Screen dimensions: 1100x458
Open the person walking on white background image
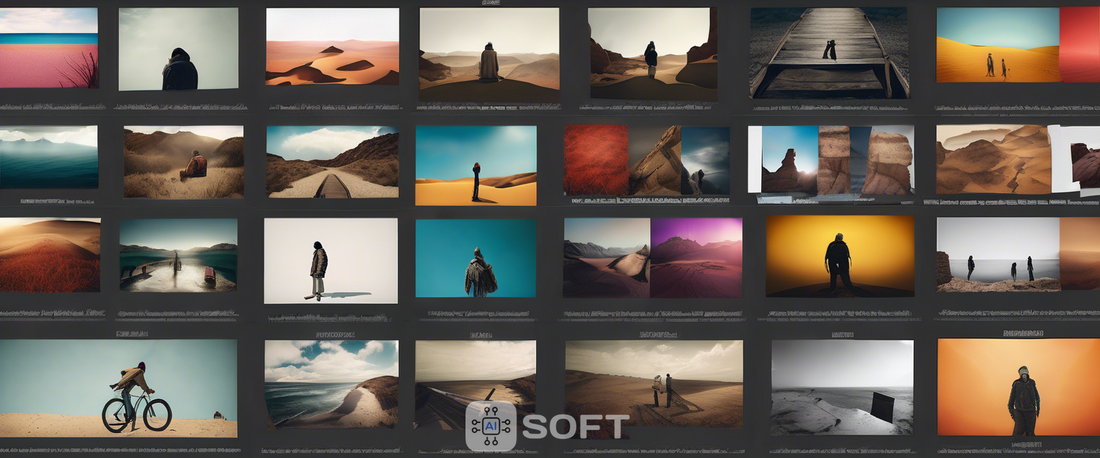pyautogui.click(x=330, y=261)
